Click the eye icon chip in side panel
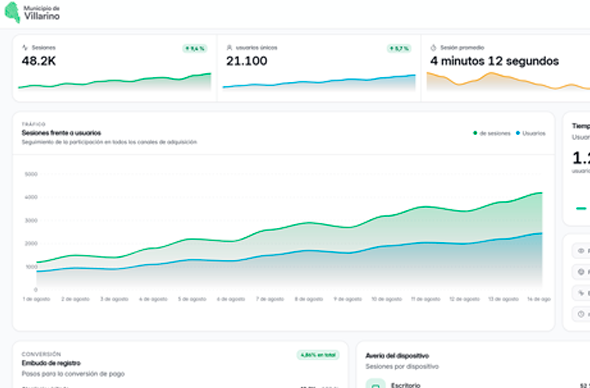590x388 pixels. tap(581, 251)
